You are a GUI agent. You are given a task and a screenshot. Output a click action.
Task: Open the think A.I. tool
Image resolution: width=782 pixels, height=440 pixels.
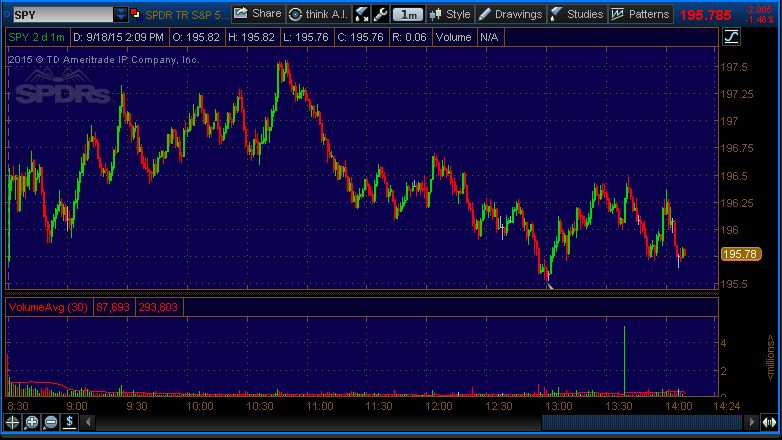(x=317, y=14)
